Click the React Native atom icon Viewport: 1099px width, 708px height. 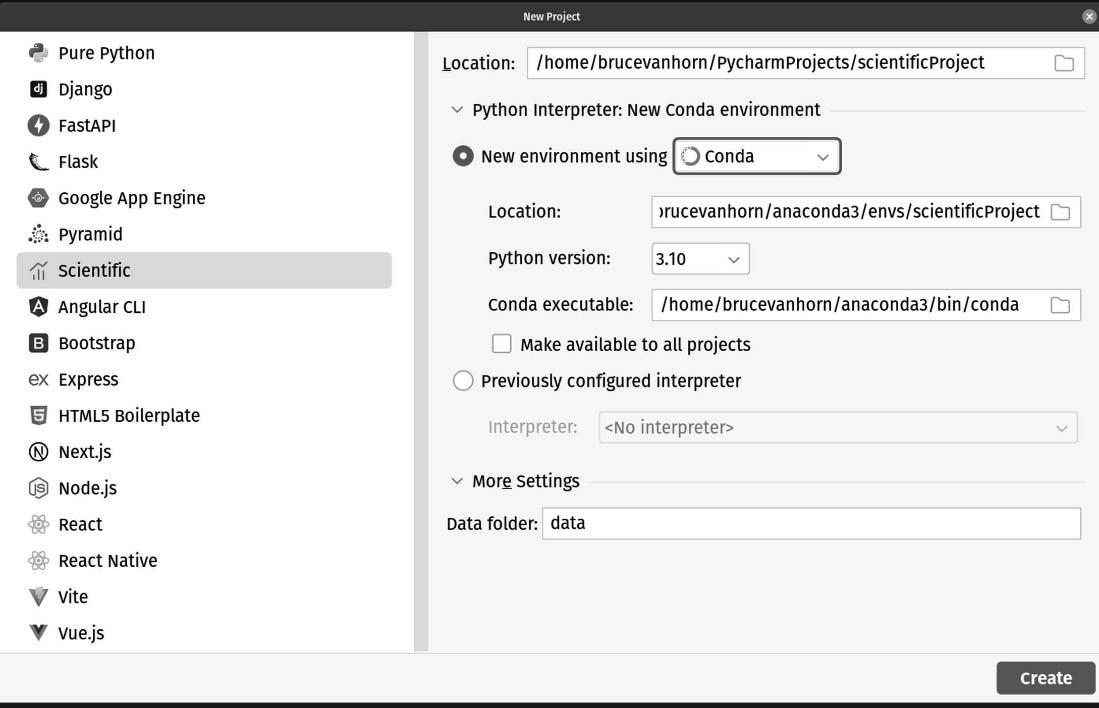tap(39, 561)
